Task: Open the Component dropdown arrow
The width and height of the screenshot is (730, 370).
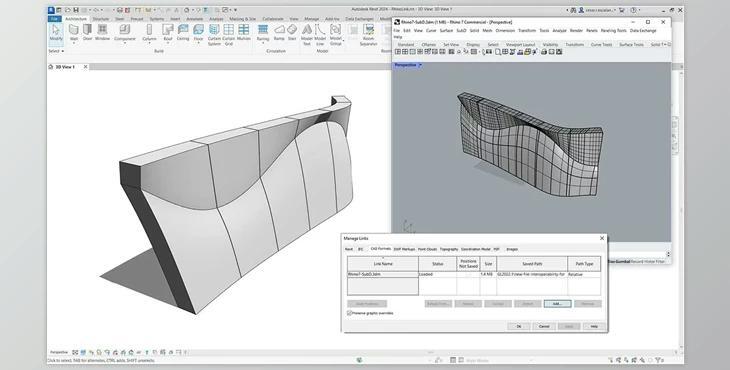Action: pyautogui.click(x=124, y=42)
